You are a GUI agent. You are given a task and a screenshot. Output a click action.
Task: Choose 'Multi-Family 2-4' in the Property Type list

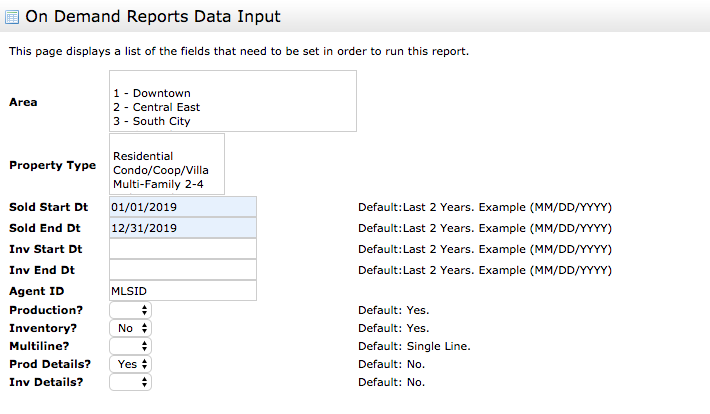tap(158, 184)
